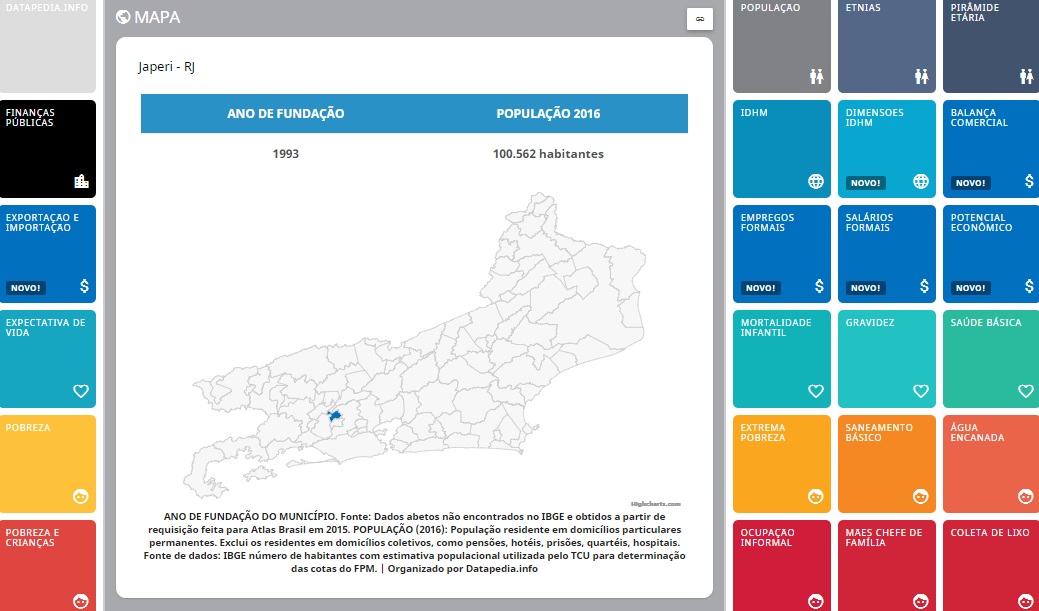Click the globe icon beside the MAPA title

click(x=123, y=17)
